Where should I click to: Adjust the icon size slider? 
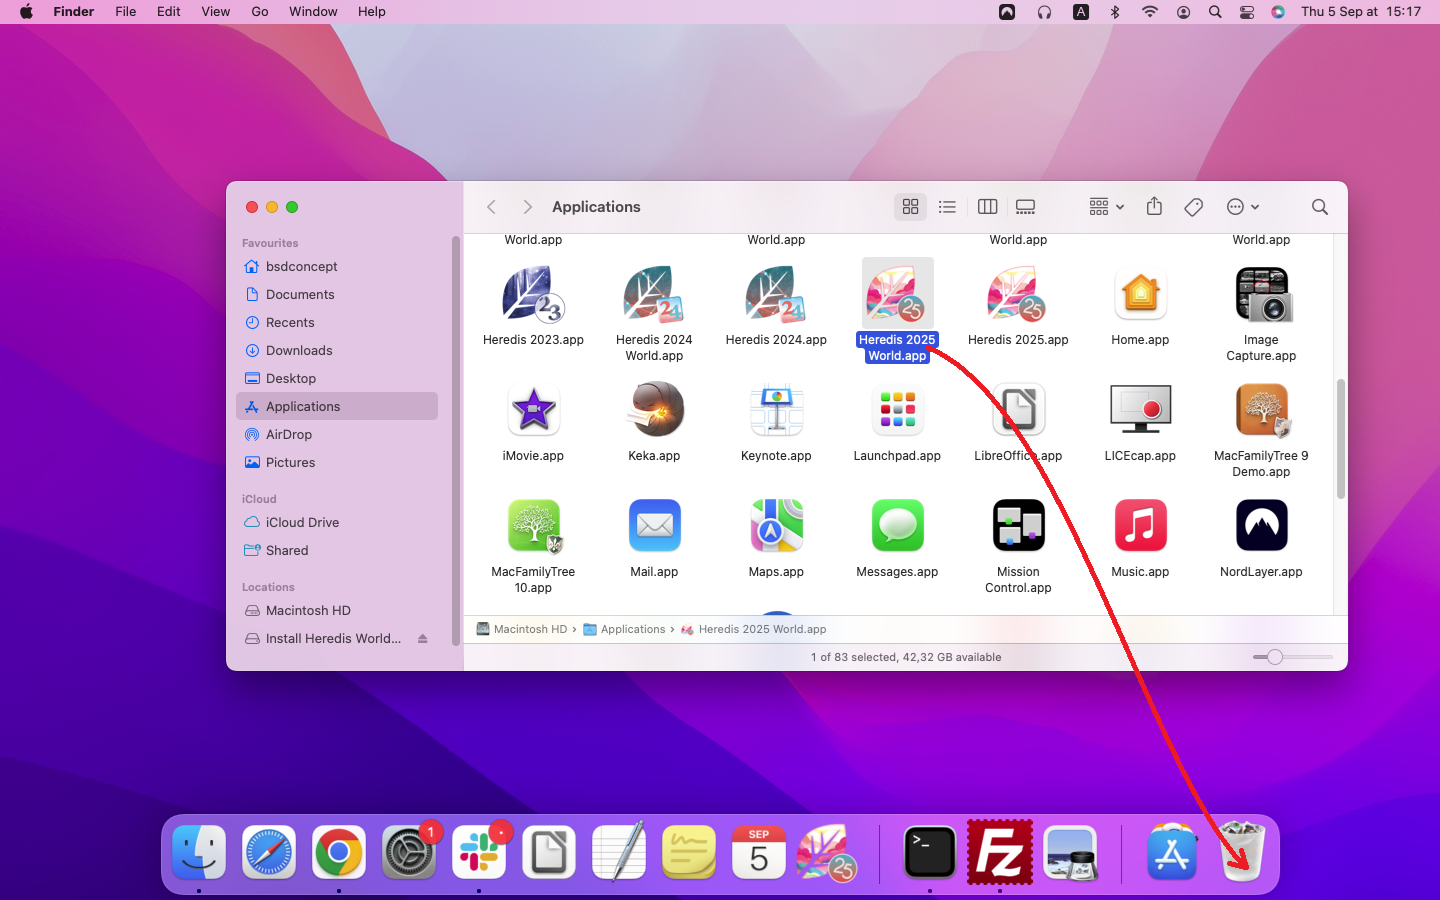[x=1275, y=657]
